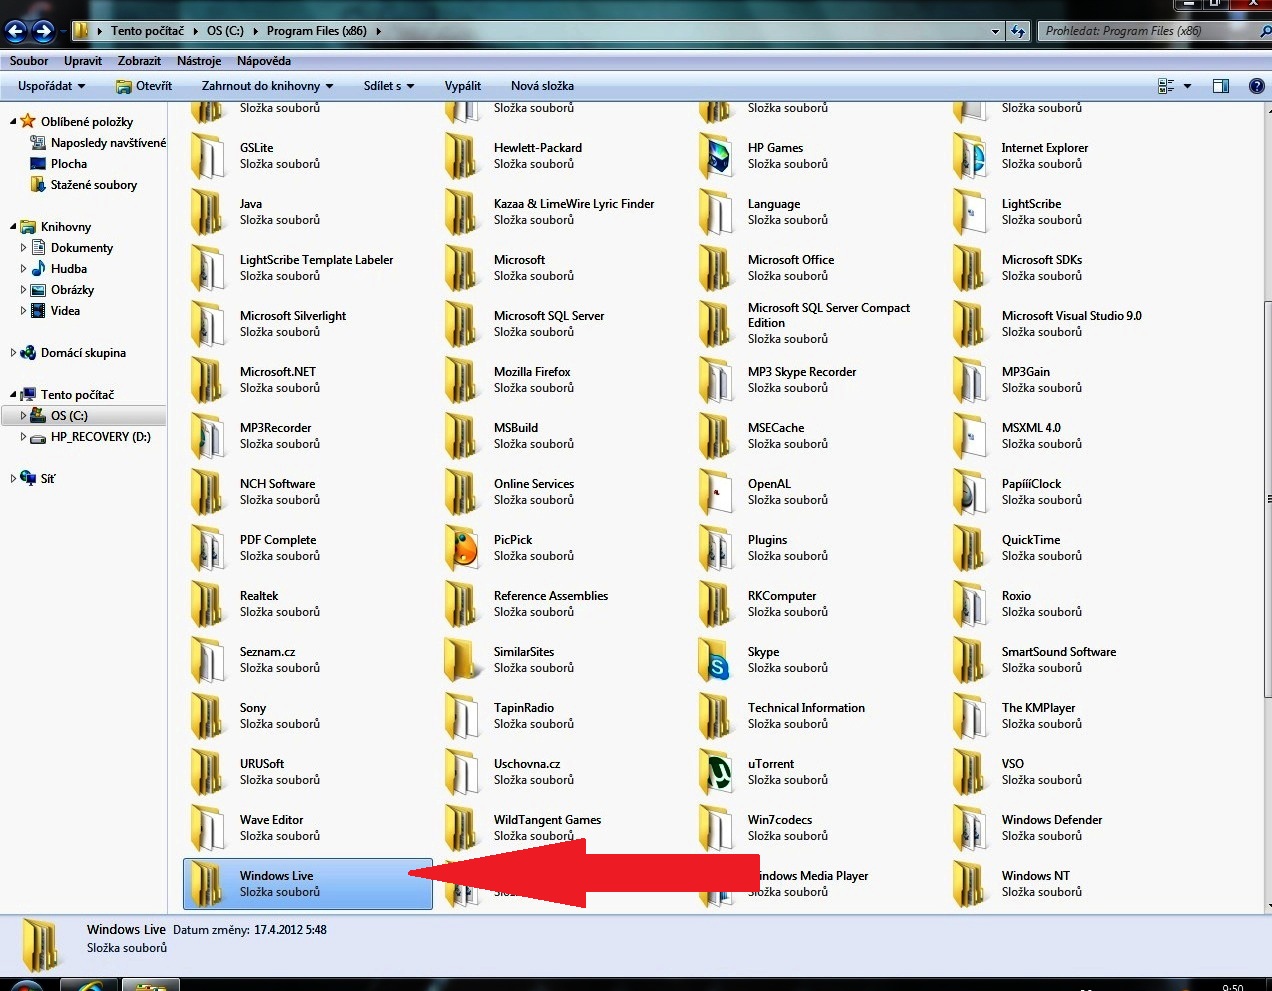Open the Internet Explorer folder icon
This screenshot has width=1272, height=991.
(x=970, y=155)
